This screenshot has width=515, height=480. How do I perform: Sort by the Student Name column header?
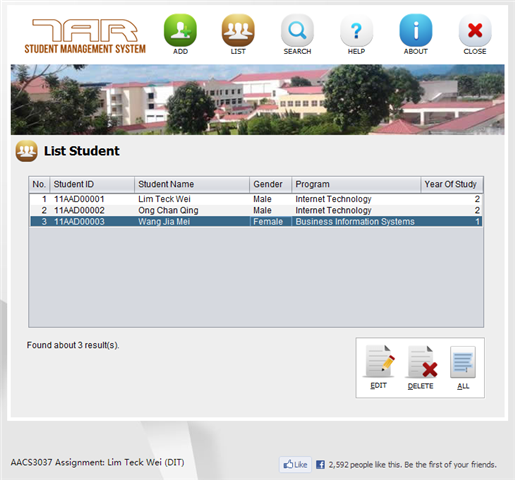pyautogui.click(x=192, y=184)
